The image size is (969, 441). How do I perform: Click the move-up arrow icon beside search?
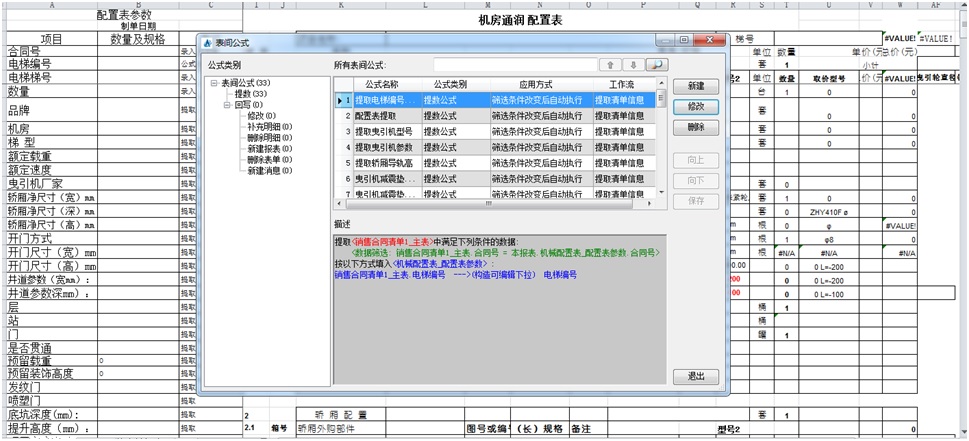(x=607, y=65)
